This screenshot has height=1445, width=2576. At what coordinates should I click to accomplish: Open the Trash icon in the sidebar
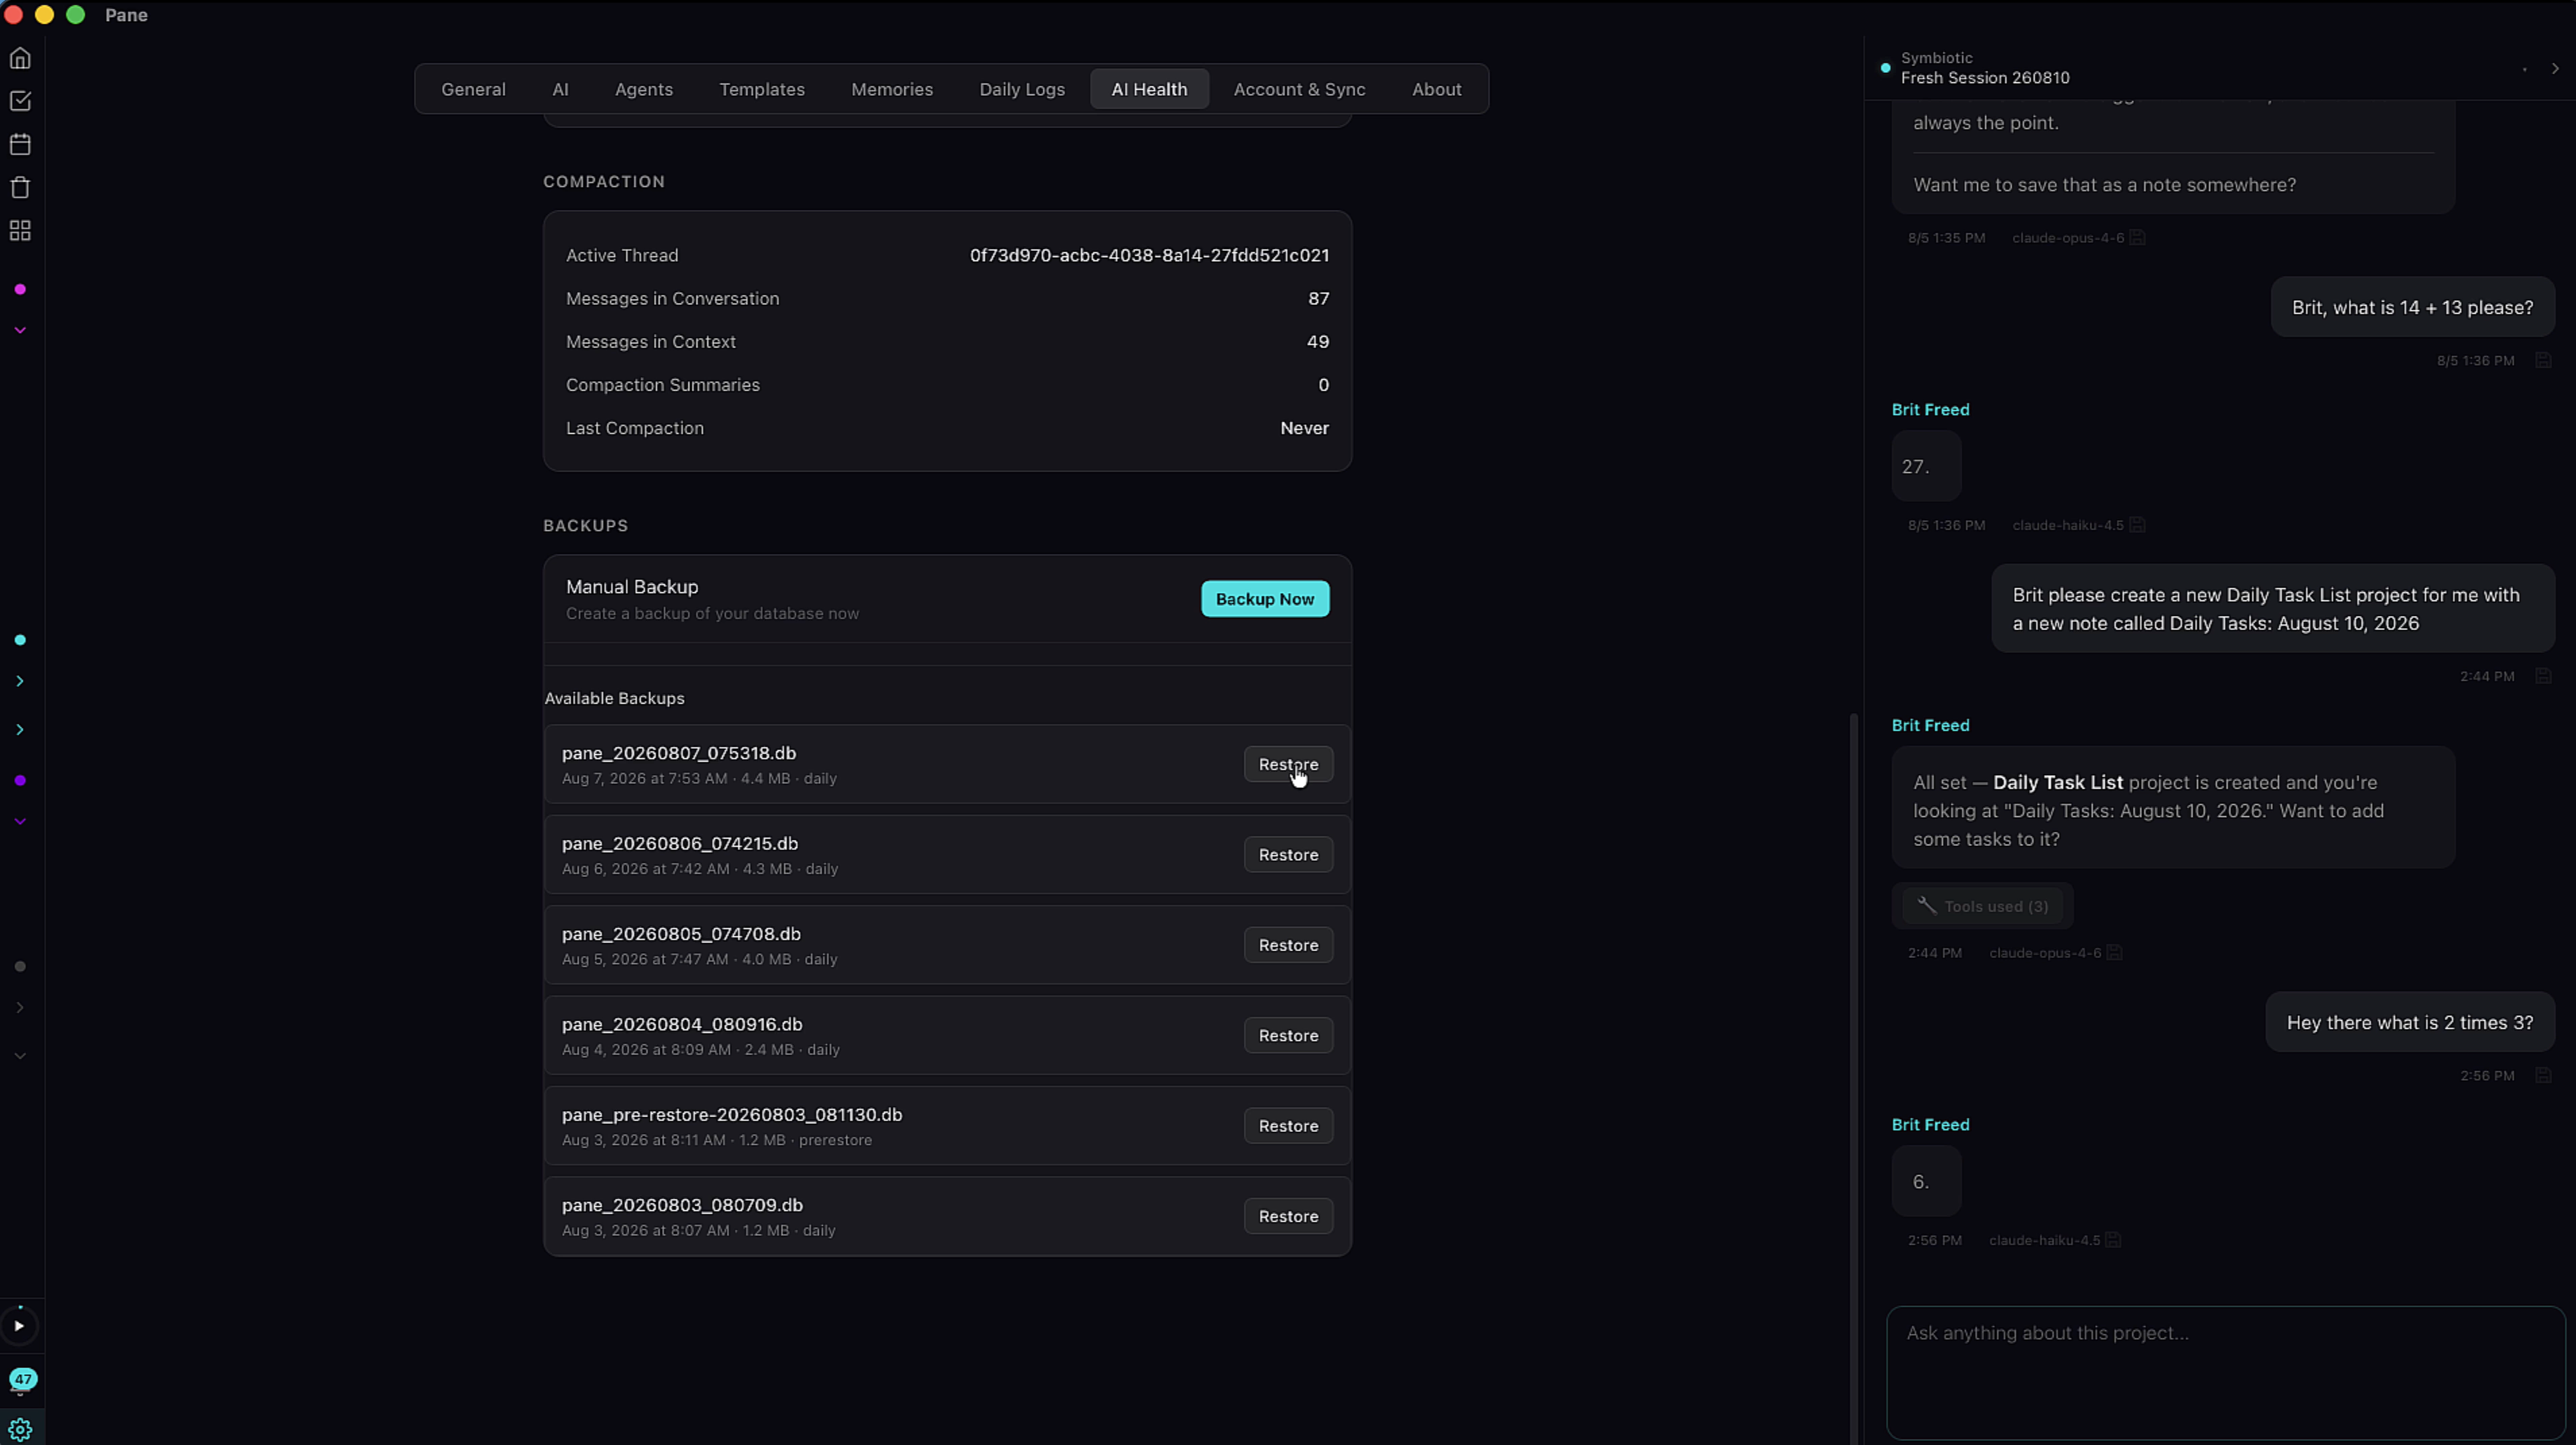point(20,187)
